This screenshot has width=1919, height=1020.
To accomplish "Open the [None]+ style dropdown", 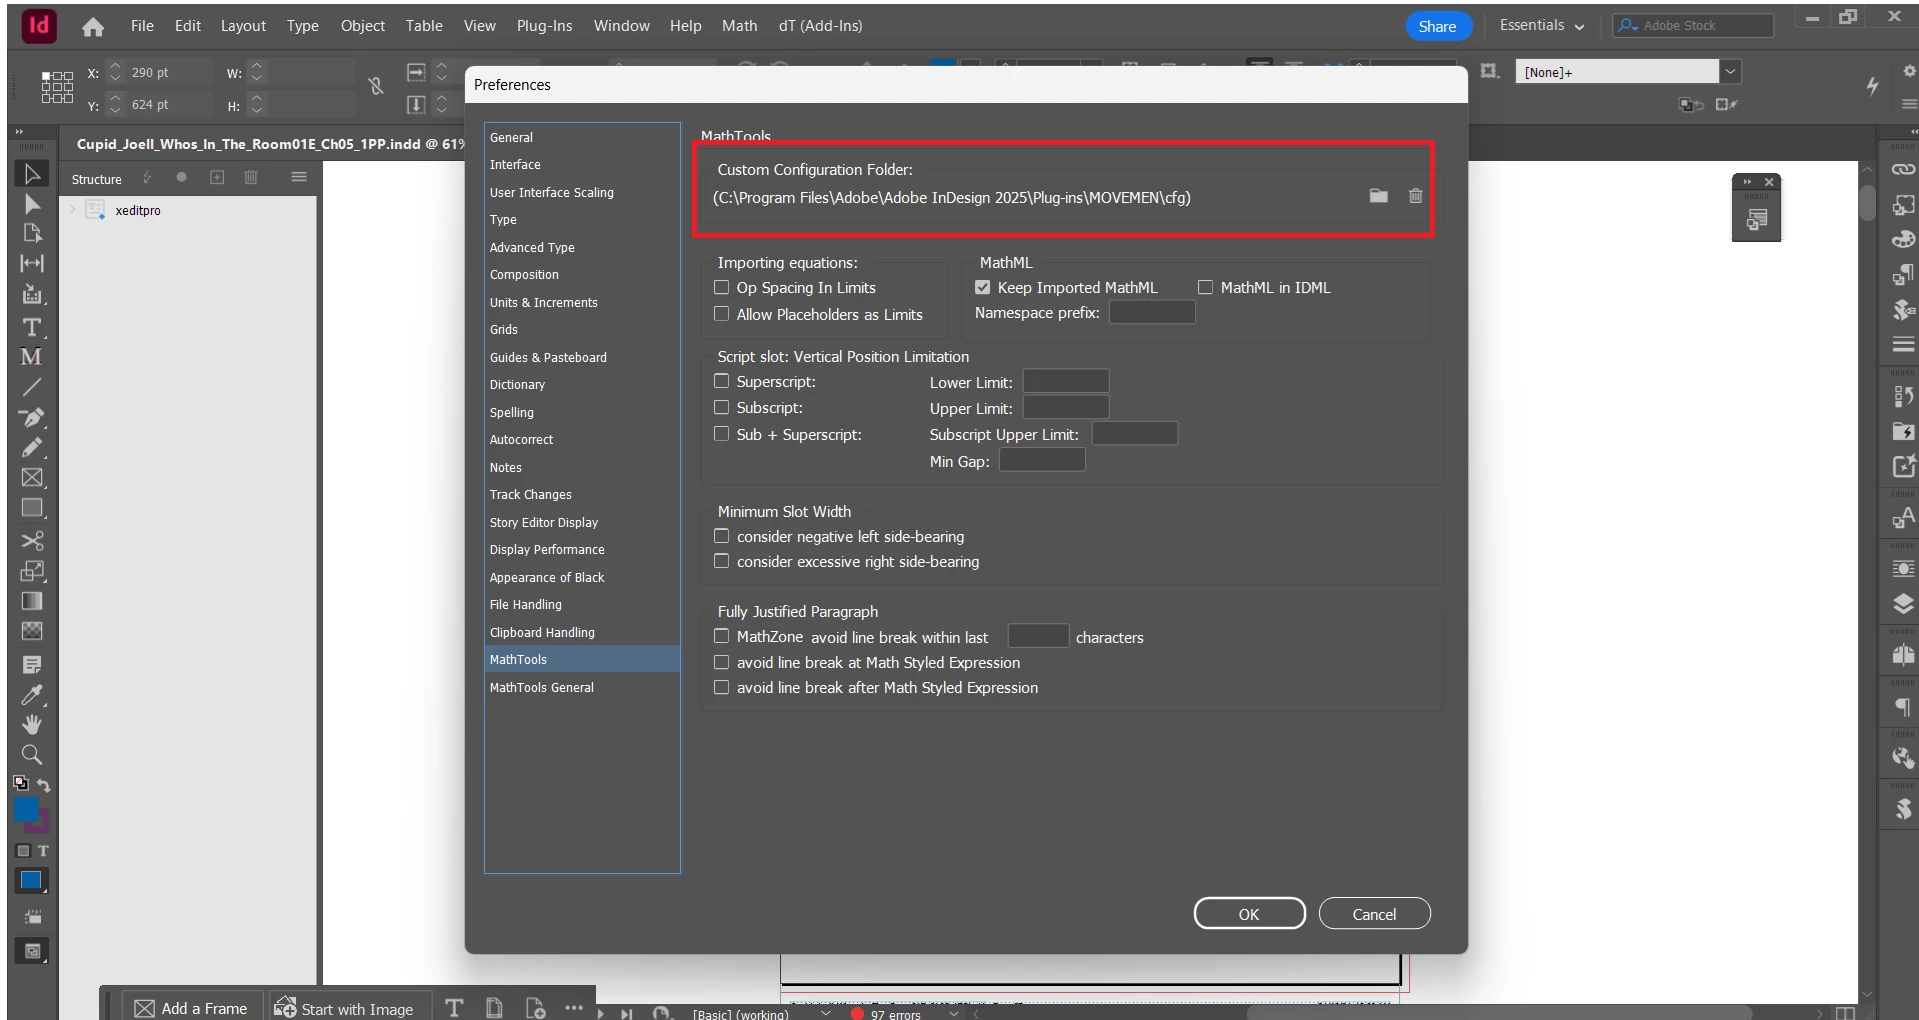I will click(1730, 72).
